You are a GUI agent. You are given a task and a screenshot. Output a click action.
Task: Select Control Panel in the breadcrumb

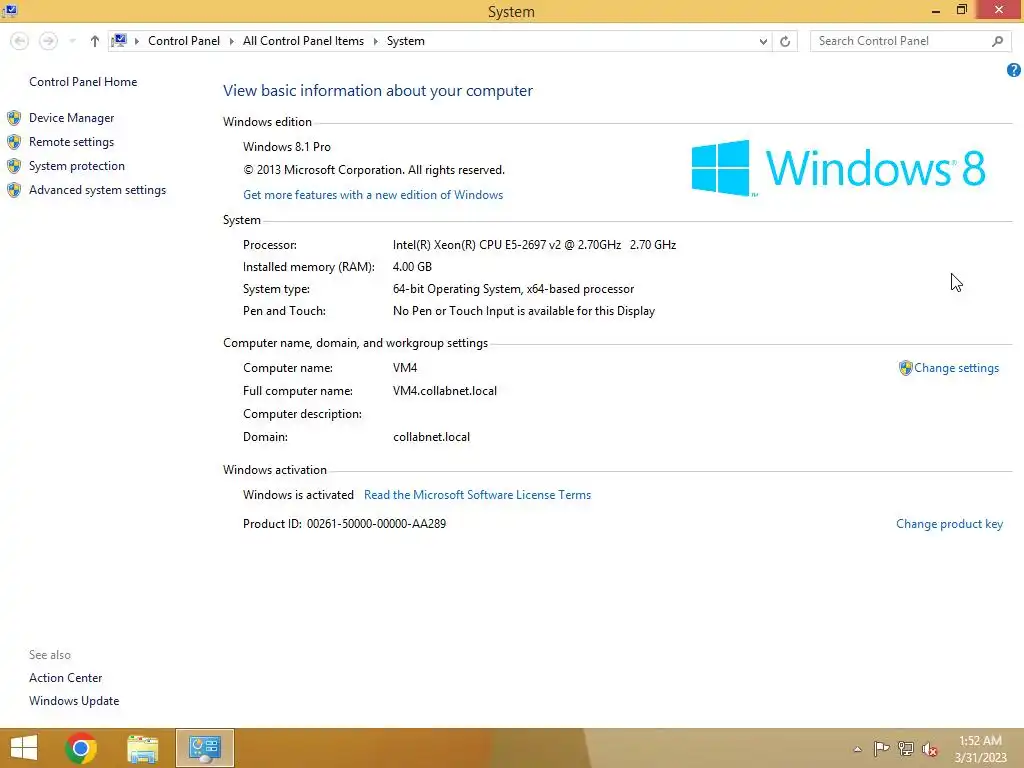pyautogui.click(x=184, y=40)
